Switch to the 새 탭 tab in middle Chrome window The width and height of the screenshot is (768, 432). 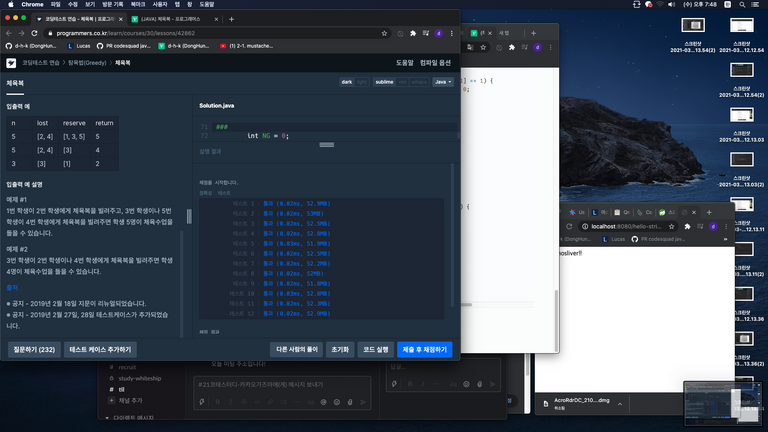pos(504,33)
